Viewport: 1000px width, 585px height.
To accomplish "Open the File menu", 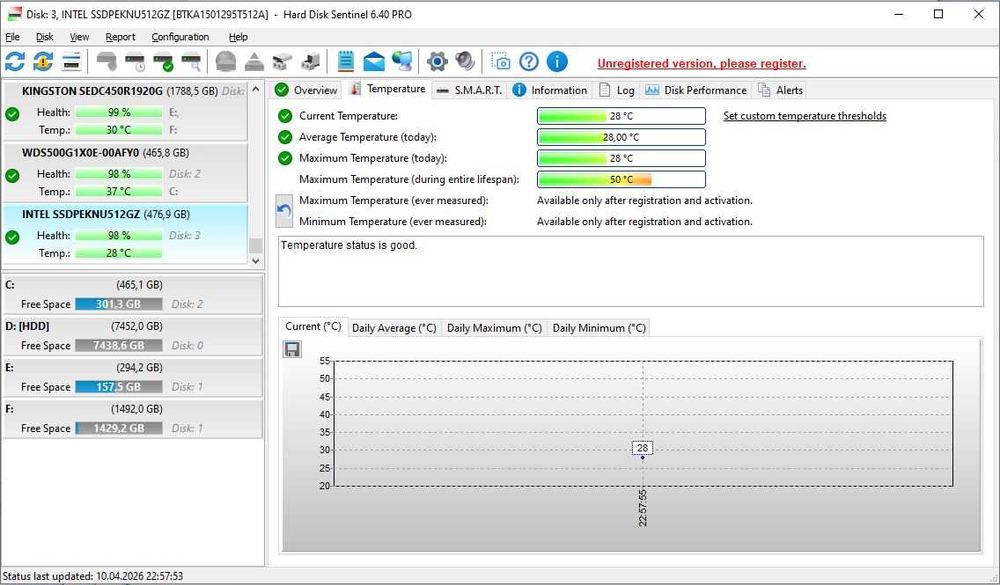I will coord(12,37).
